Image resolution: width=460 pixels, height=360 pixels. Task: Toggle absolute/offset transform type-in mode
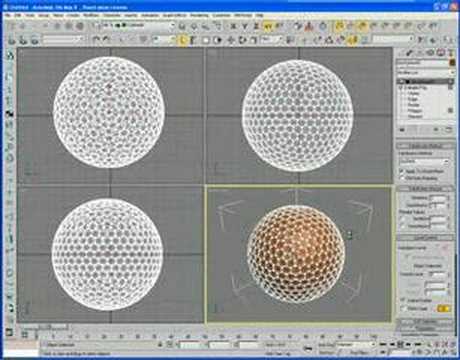[x=169, y=344]
